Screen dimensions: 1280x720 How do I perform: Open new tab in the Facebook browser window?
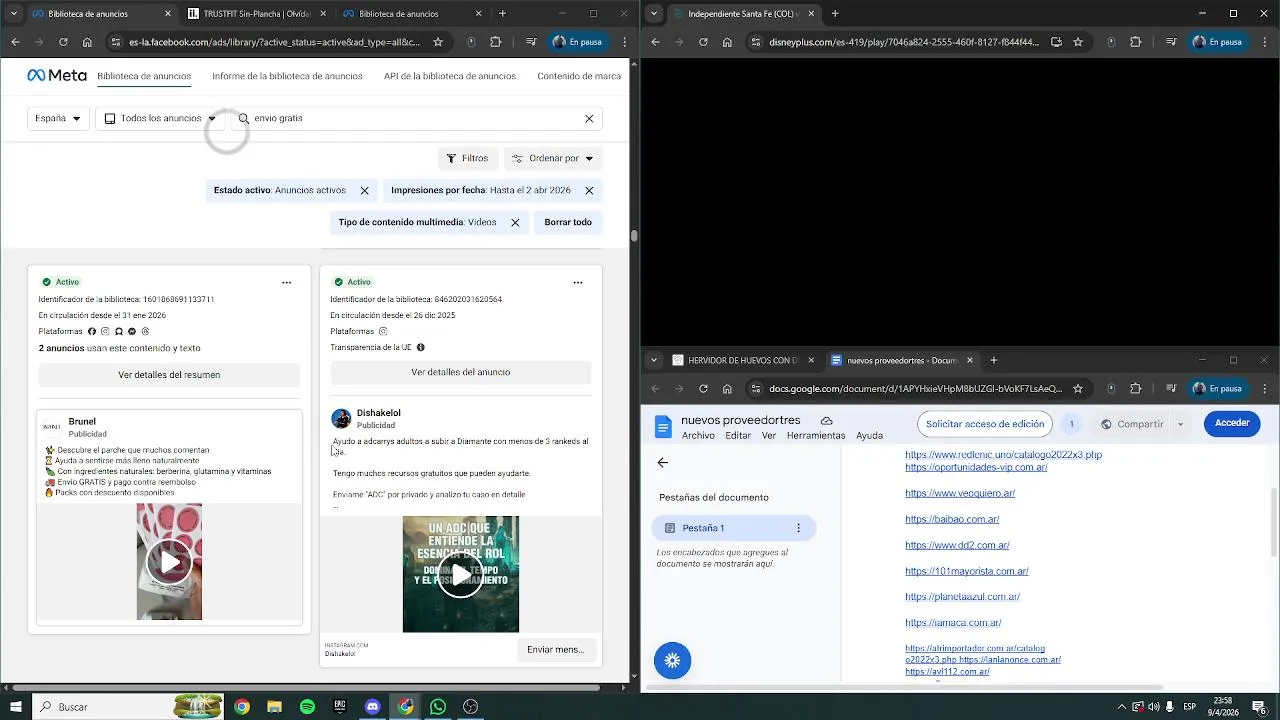point(502,14)
